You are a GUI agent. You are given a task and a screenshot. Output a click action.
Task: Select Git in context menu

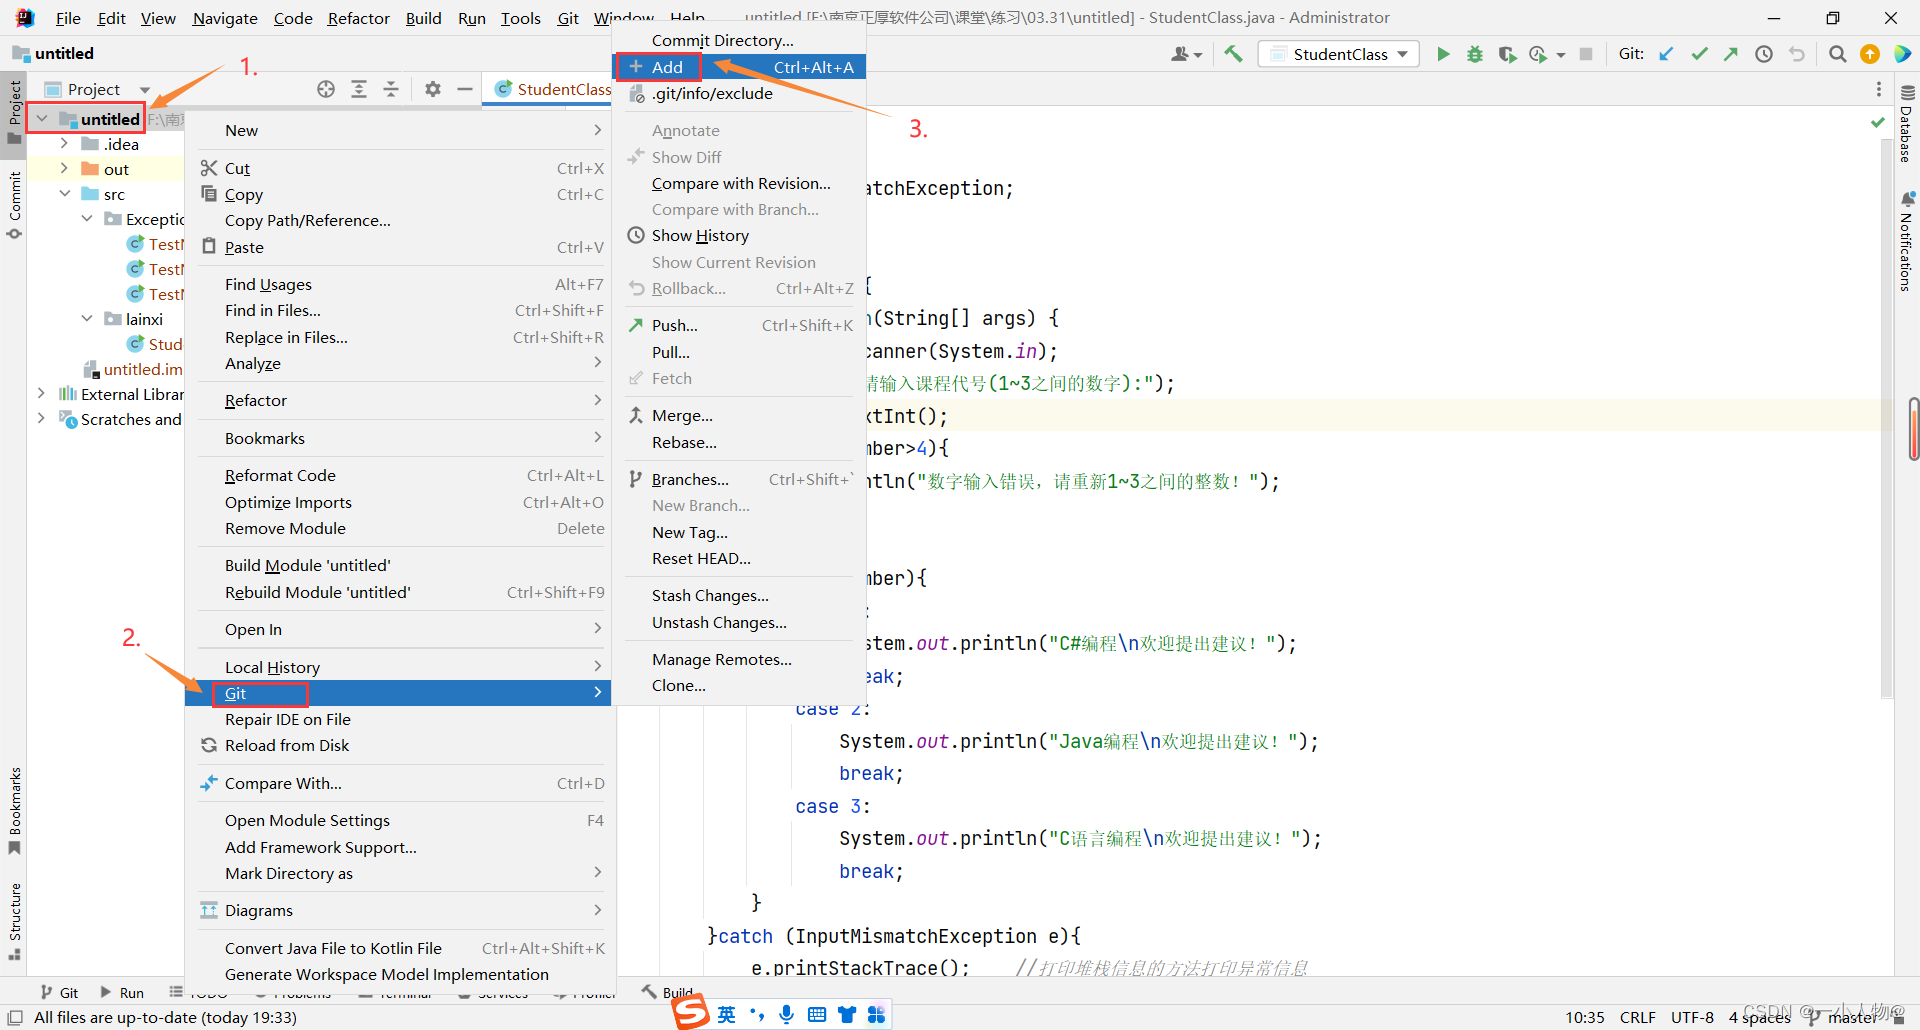click(x=398, y=693)
